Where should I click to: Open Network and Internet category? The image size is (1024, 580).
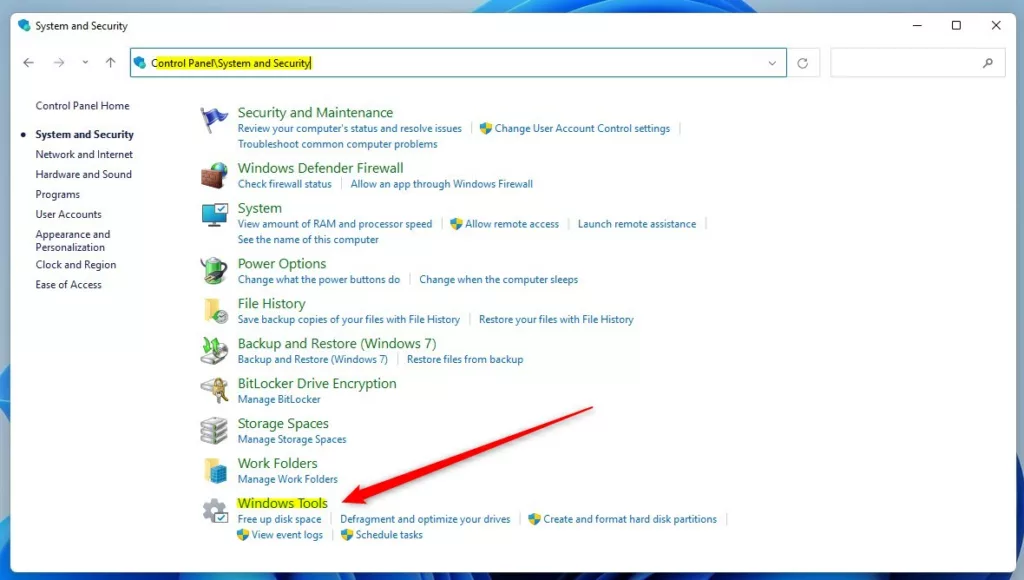click(84, 154)
